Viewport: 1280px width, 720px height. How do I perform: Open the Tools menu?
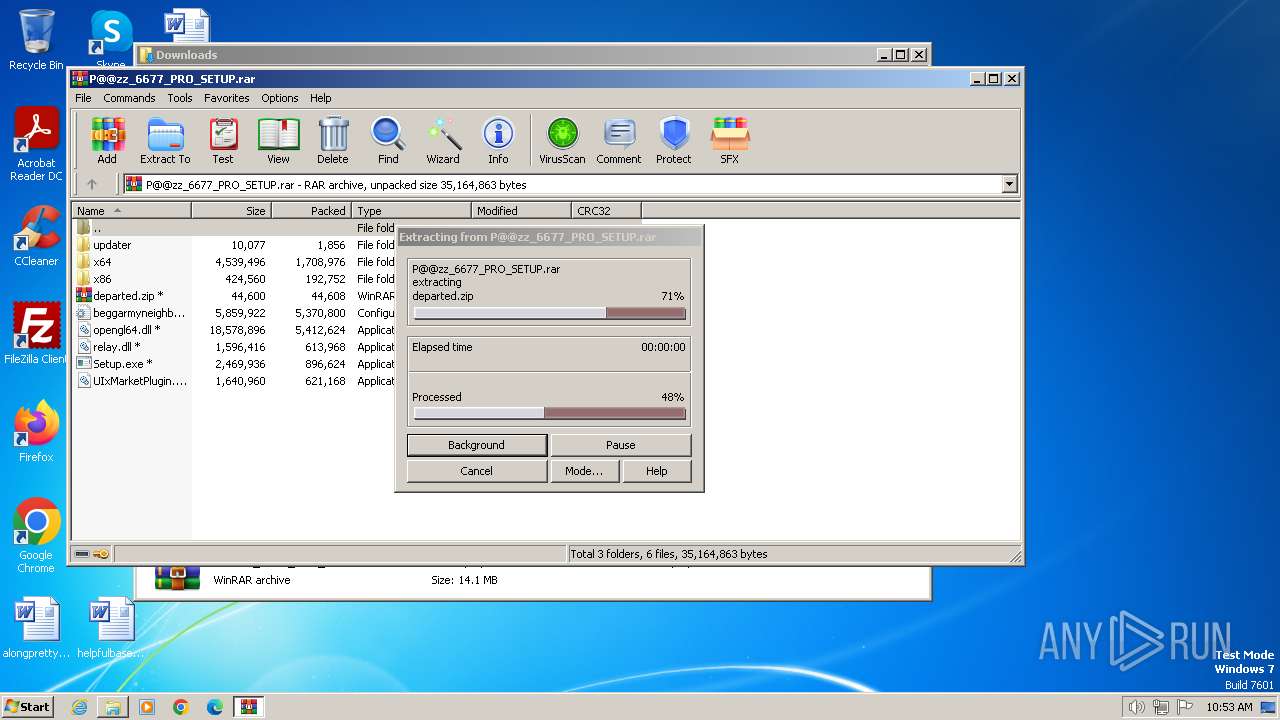pos(180,98)
